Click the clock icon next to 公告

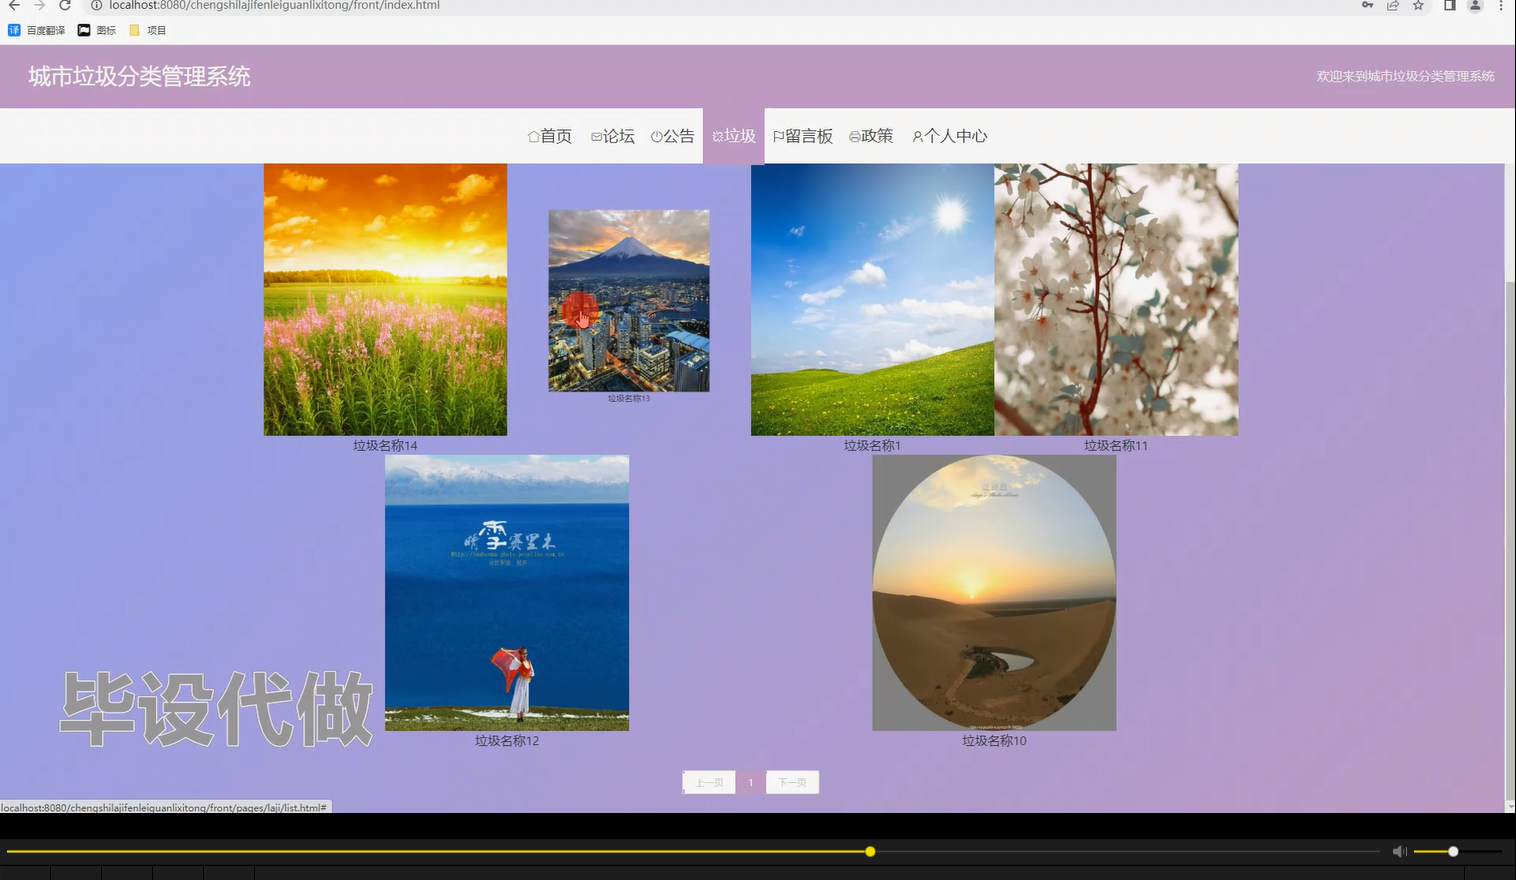tap(655, 136)
